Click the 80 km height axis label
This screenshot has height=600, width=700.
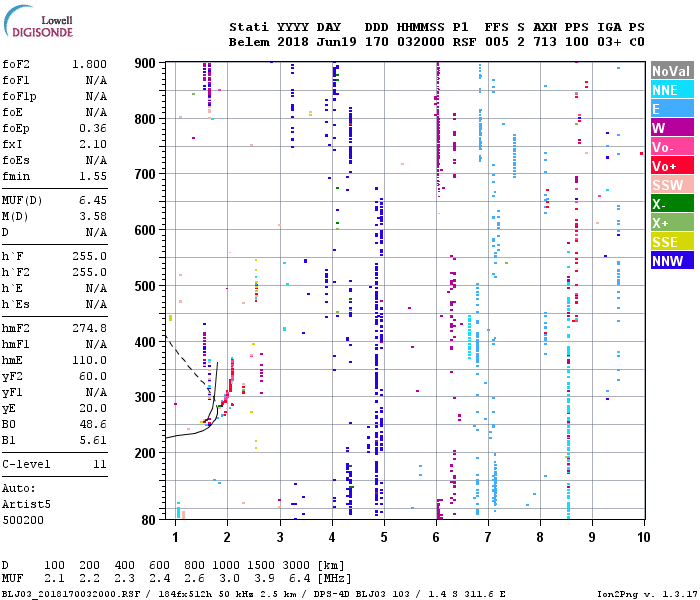[149, 520]
